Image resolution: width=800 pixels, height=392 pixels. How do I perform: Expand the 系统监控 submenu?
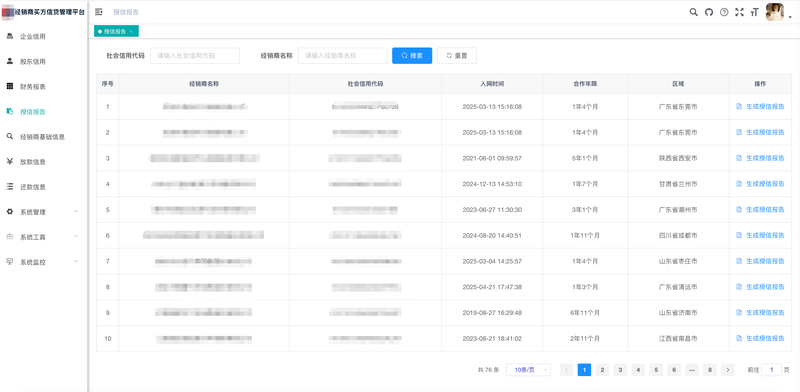pos(44,262)
